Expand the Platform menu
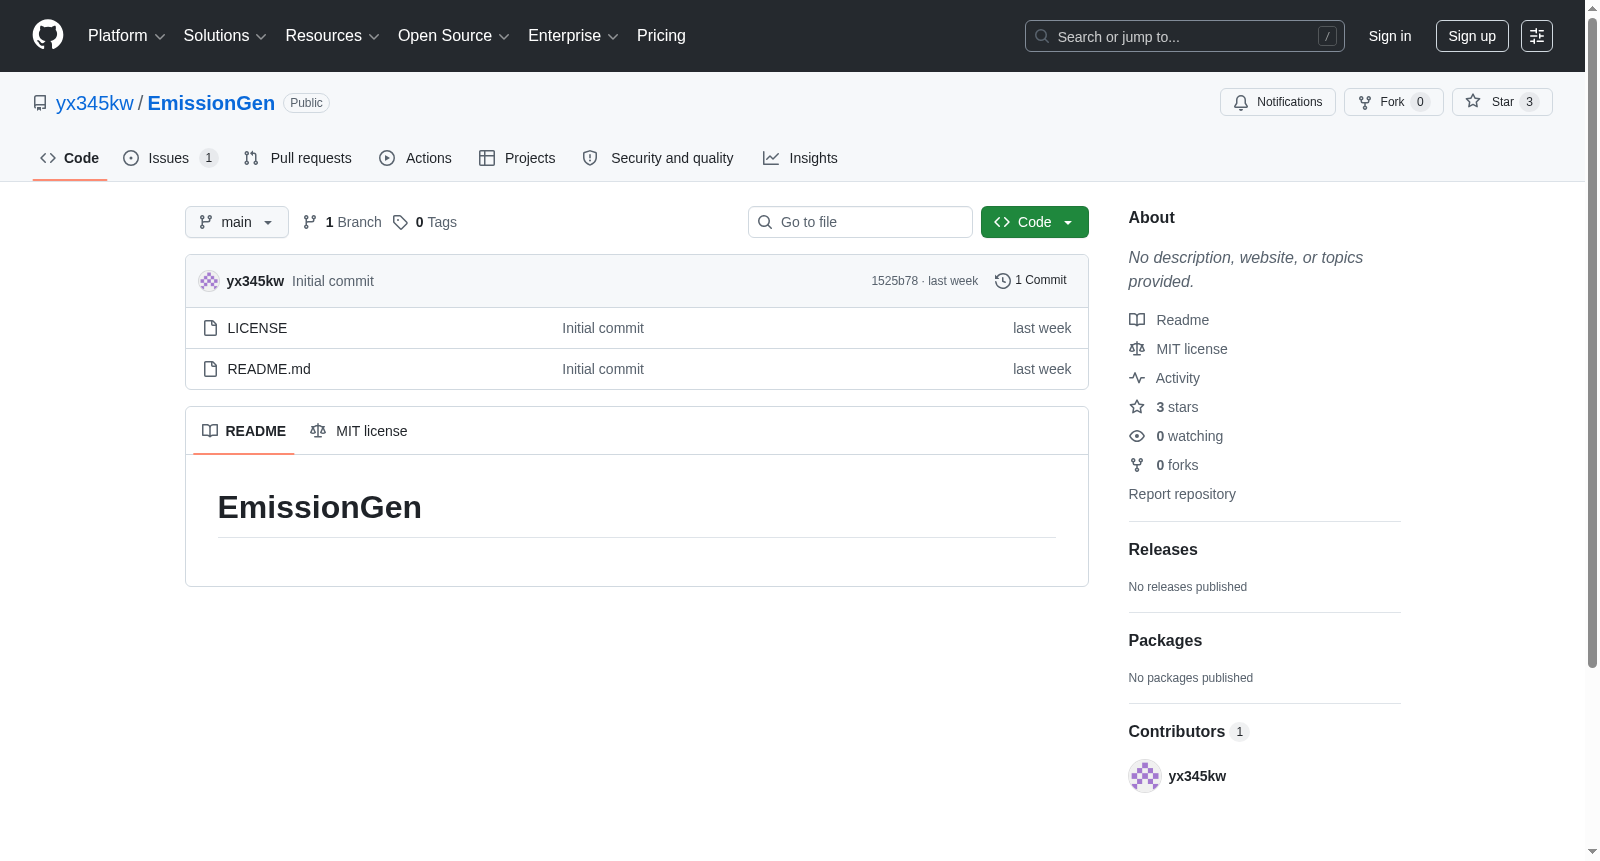The height and width of the screenshot is (861, 1600). 127,36
